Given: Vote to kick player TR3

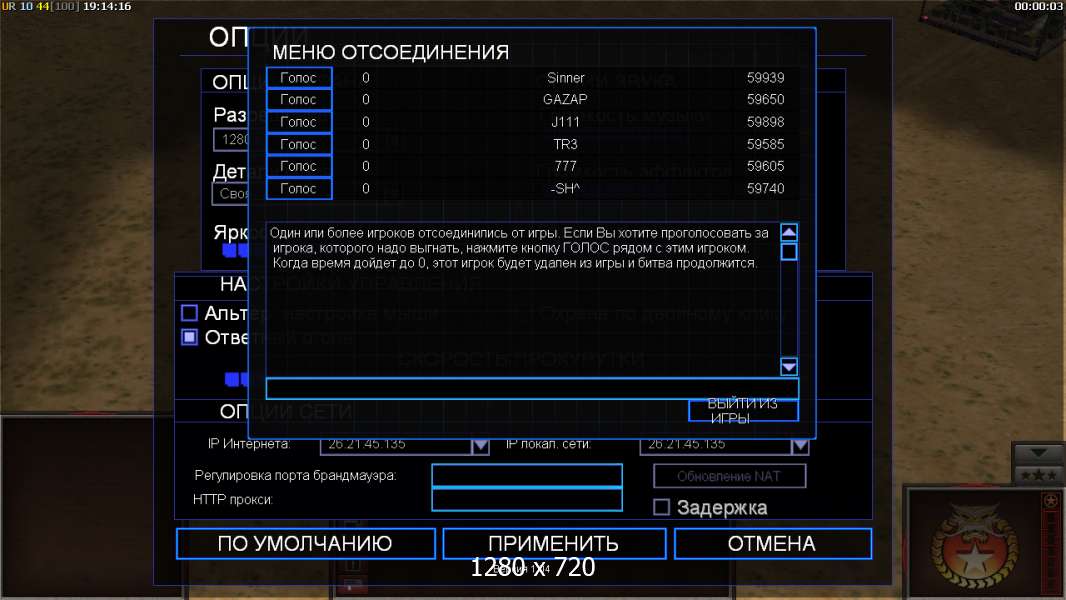Looking at the screenshot, I should tap(299, 144).
